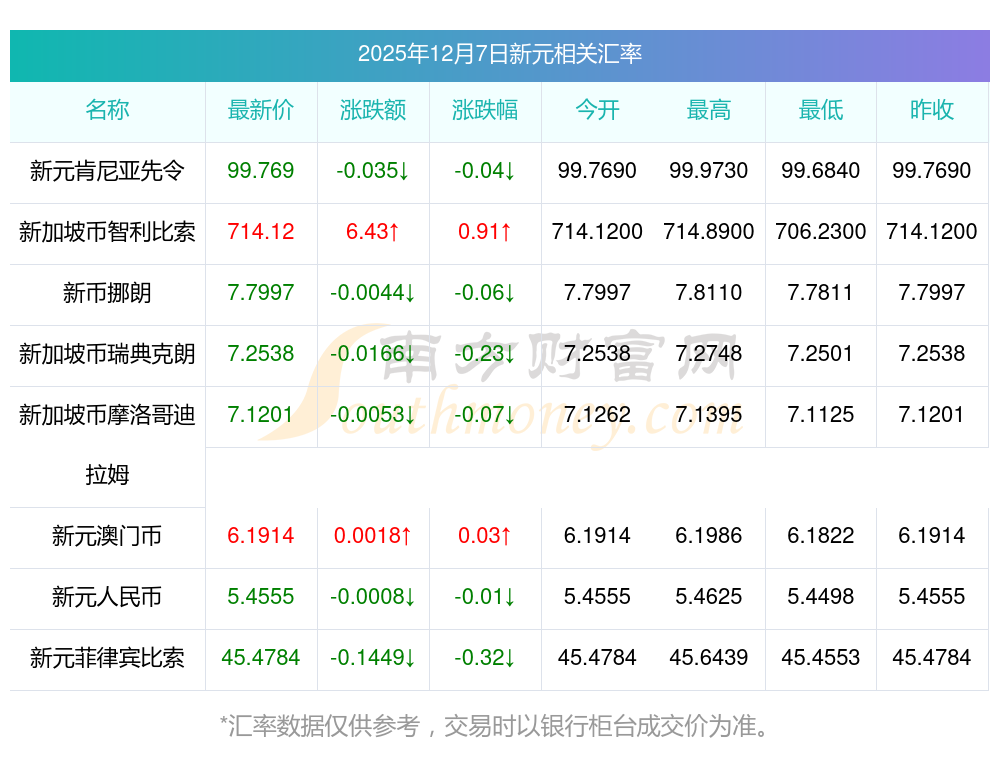Click the 最新价 column header
This screenshot has width=1000, height=757.
[x=261, y=110]
